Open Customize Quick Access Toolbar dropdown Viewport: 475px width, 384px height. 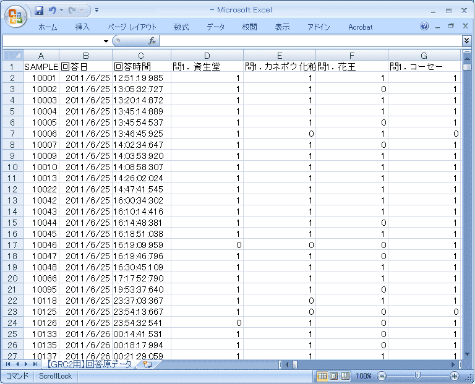(x=96, y=10)
